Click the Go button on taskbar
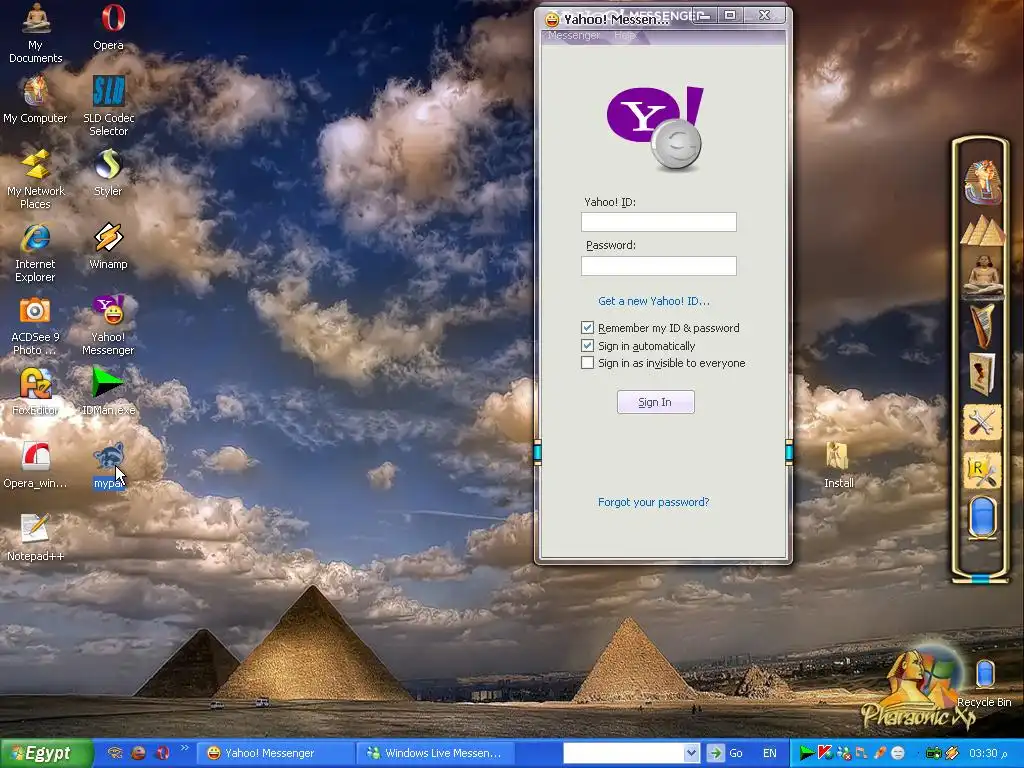Viewport: 1024px width, 768px height. pyautogui.click(x=726, y=753)
